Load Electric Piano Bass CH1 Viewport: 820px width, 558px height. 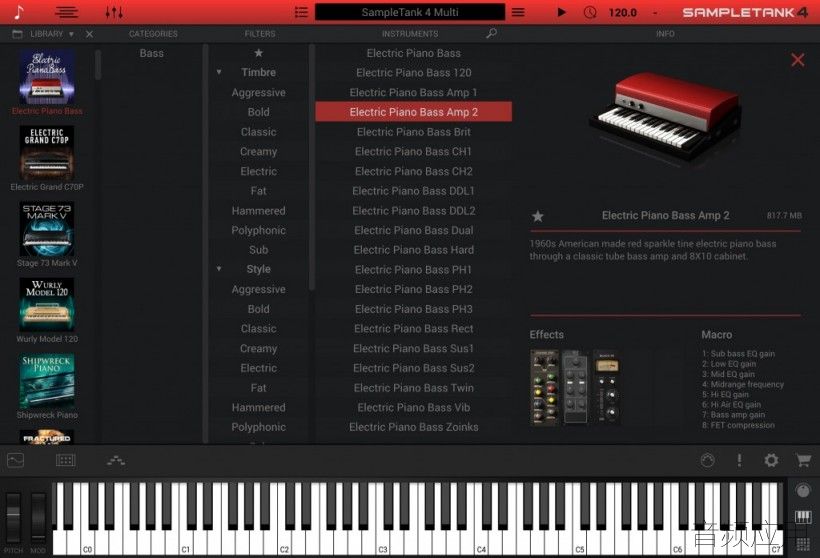tap(414, 152)
